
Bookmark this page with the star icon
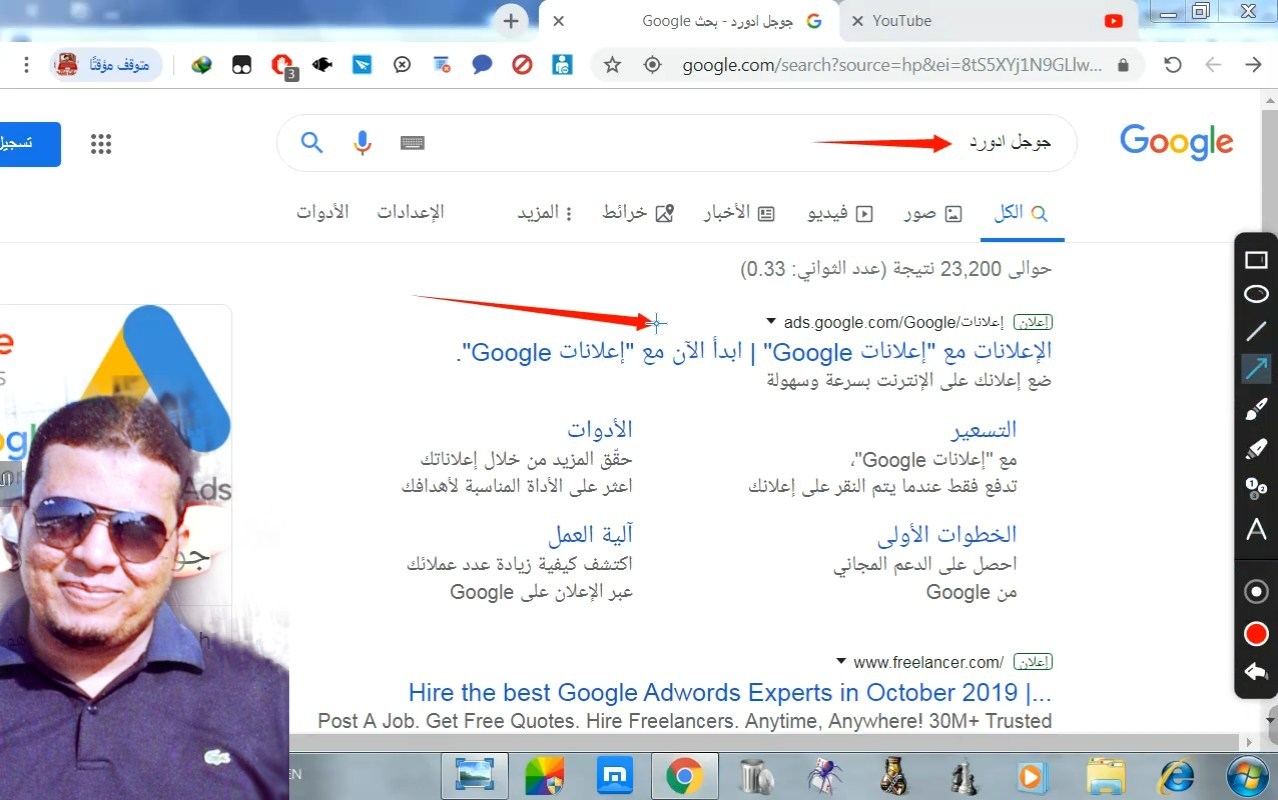(x=612, y=65)
